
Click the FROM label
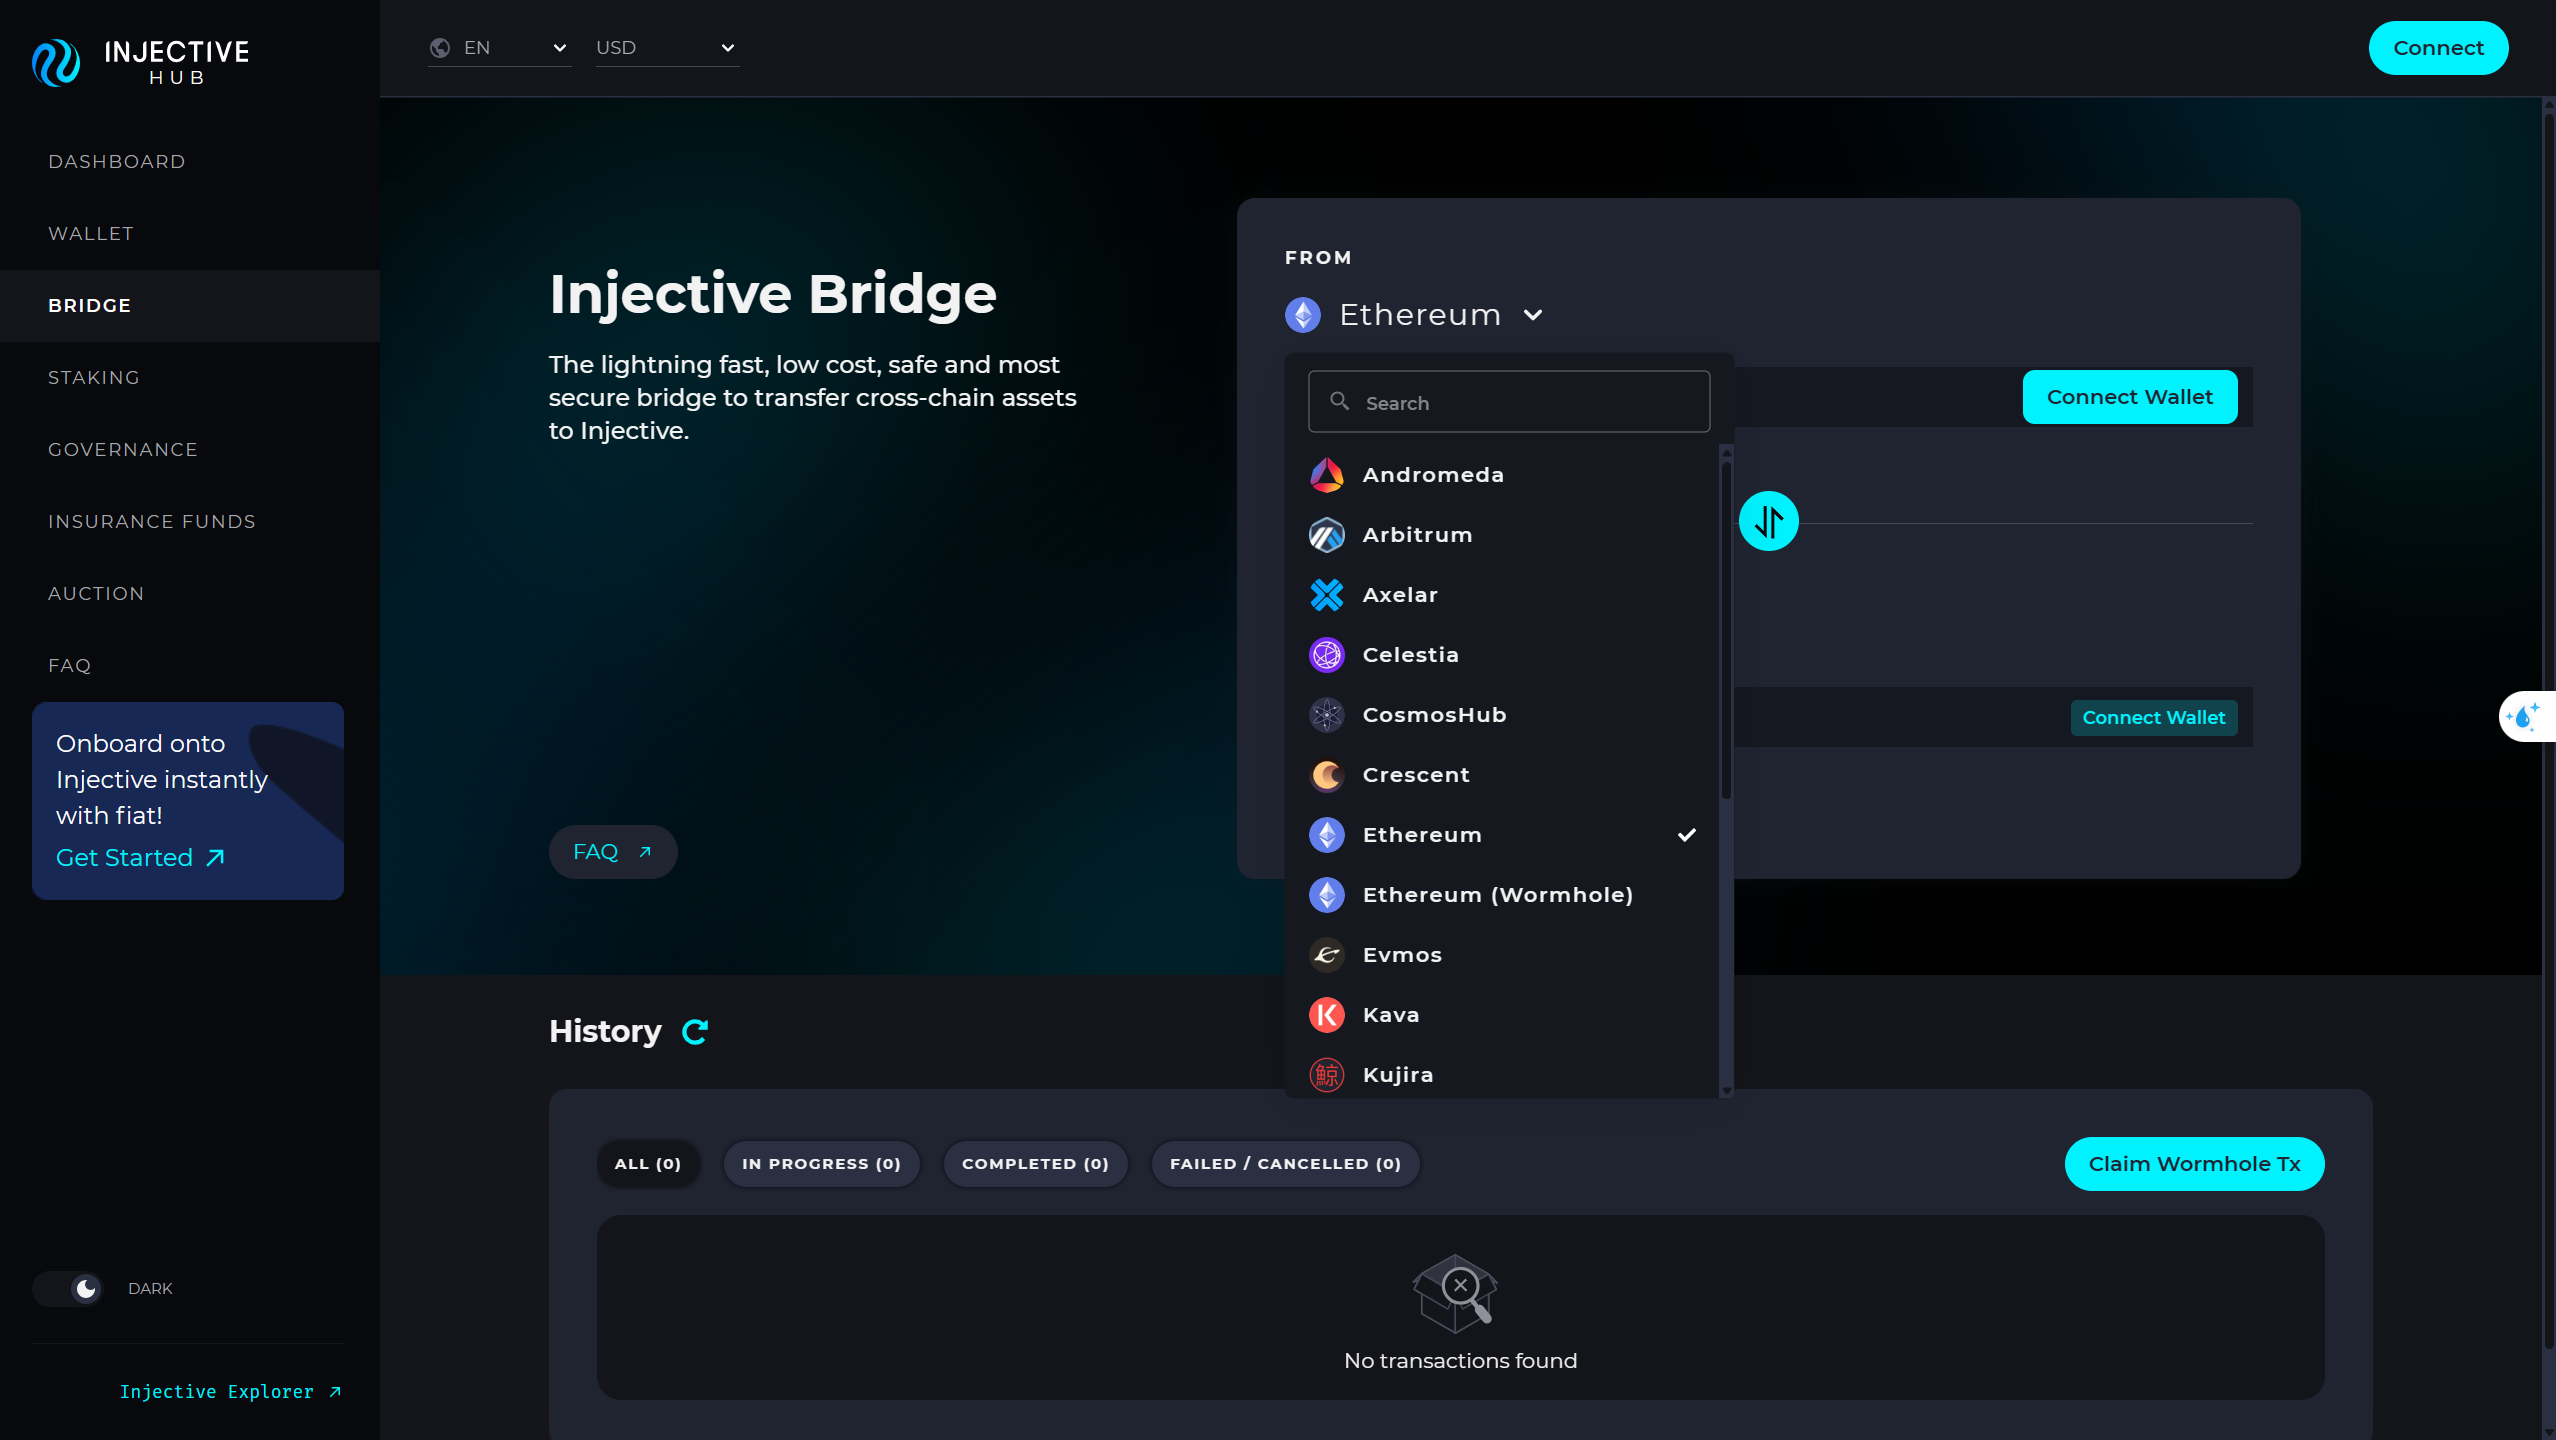(x=1318, y=258)
